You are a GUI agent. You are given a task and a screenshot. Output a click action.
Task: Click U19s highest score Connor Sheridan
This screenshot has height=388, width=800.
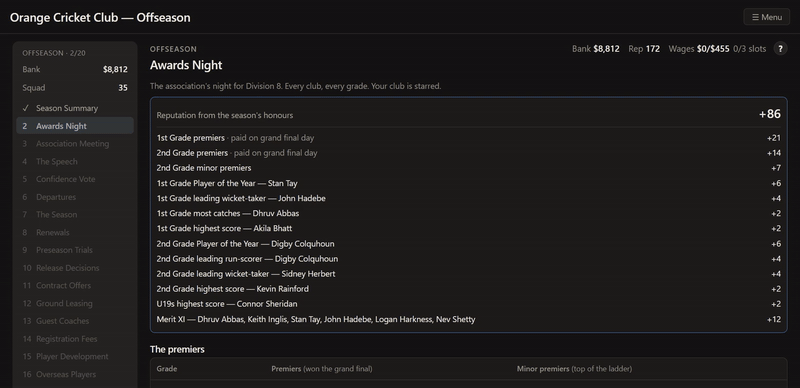(468, 304)
